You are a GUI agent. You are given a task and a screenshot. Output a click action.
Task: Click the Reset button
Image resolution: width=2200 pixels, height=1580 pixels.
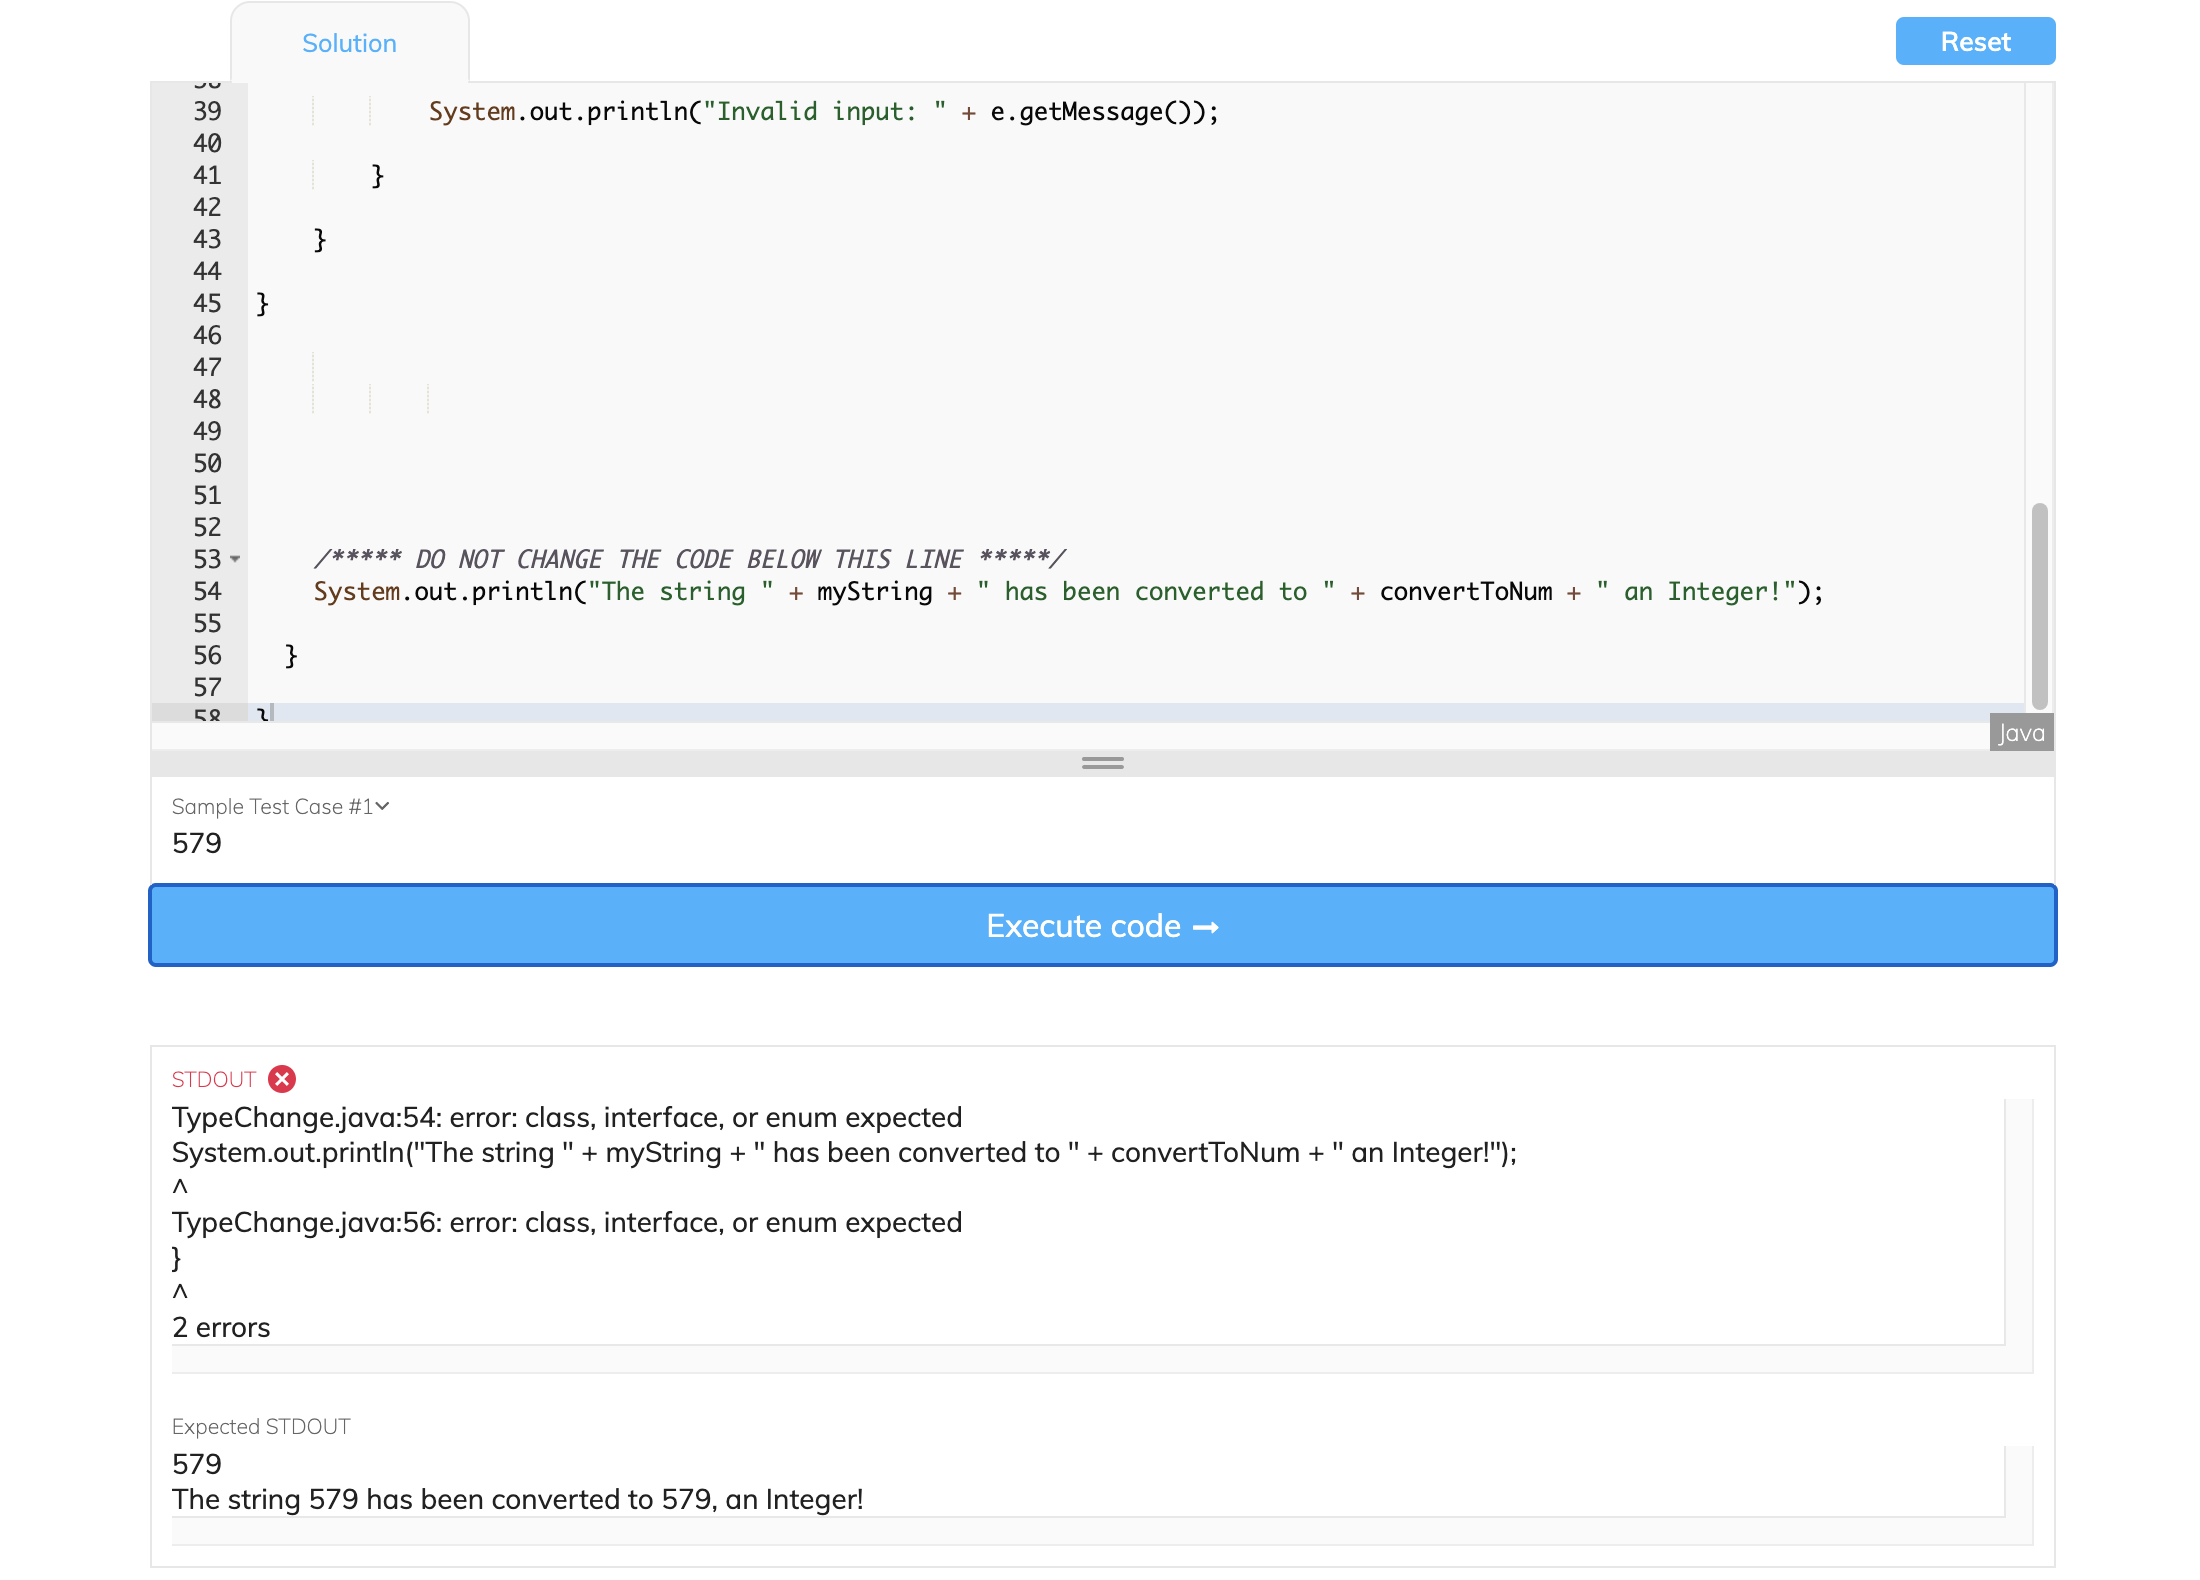(1974, 41)
